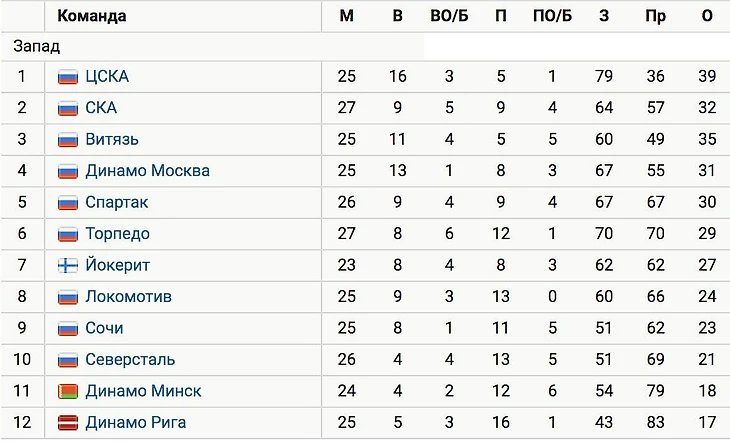Click the flag icon next to СКА
The width and height of the screenshot is (730, 443).
[x=68, y=108]
